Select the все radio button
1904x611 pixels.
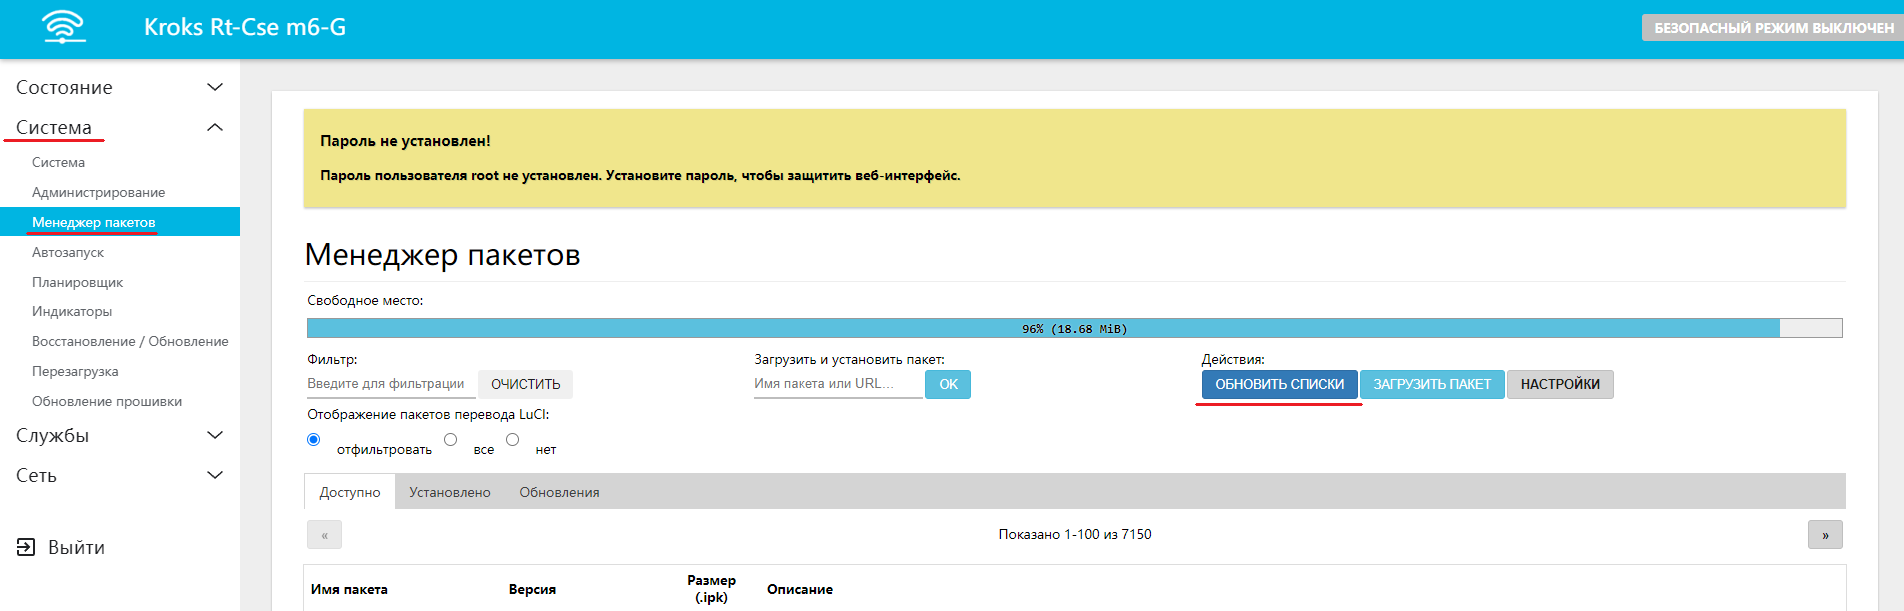pyautogui.click(x=451, y=440)
